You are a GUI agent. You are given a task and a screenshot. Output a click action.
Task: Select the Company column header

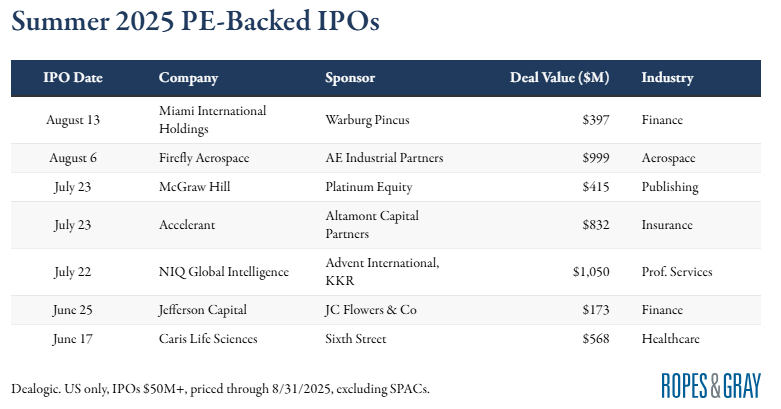click(188, 78)
